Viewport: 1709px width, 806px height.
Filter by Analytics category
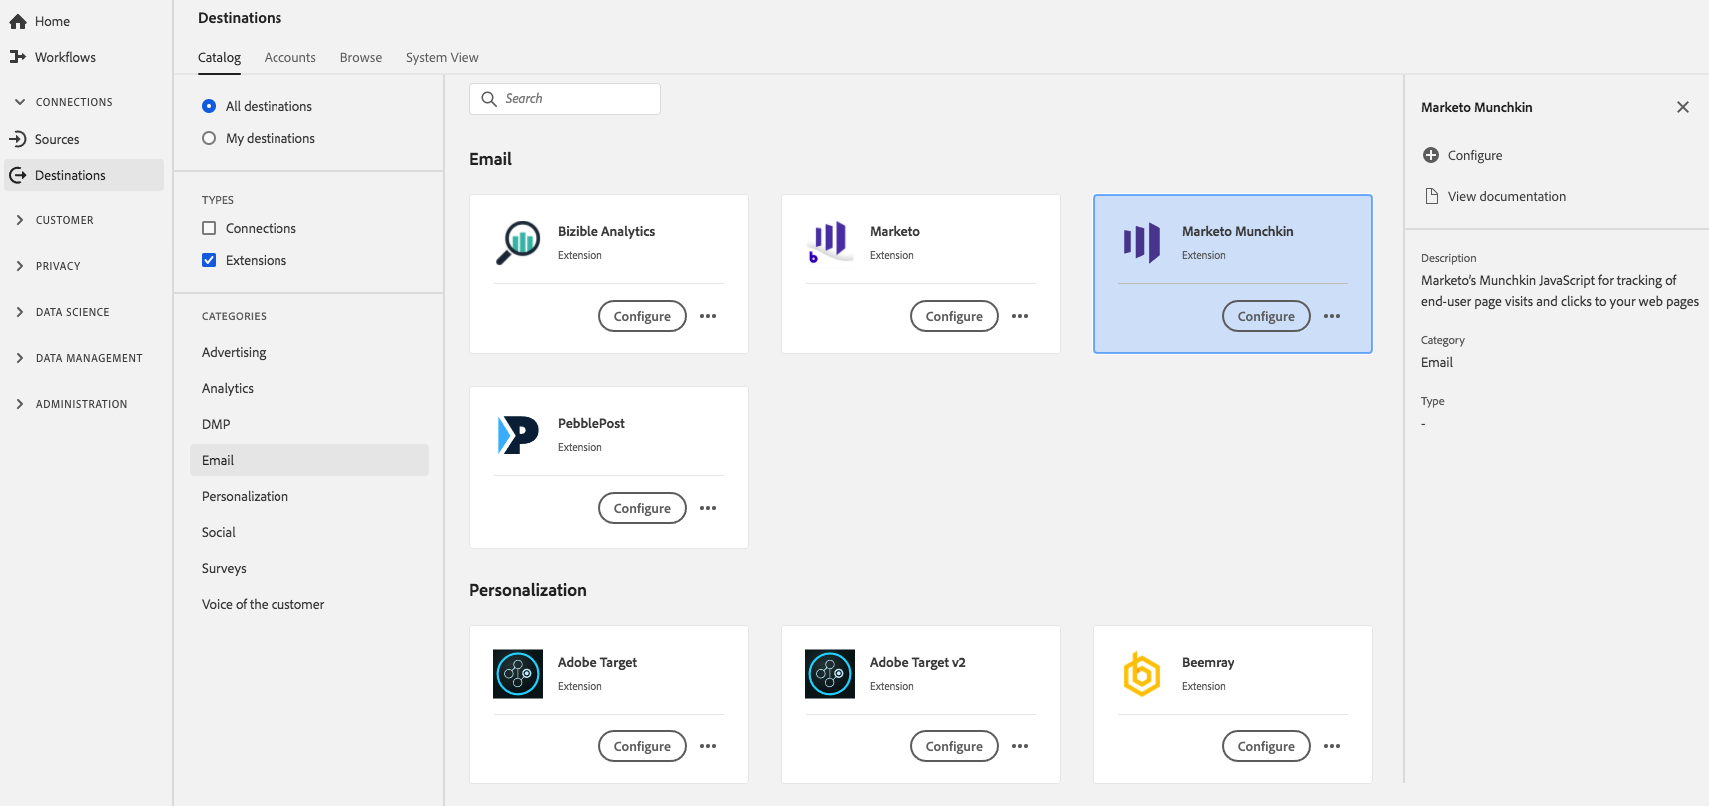[x=228, y=388]
